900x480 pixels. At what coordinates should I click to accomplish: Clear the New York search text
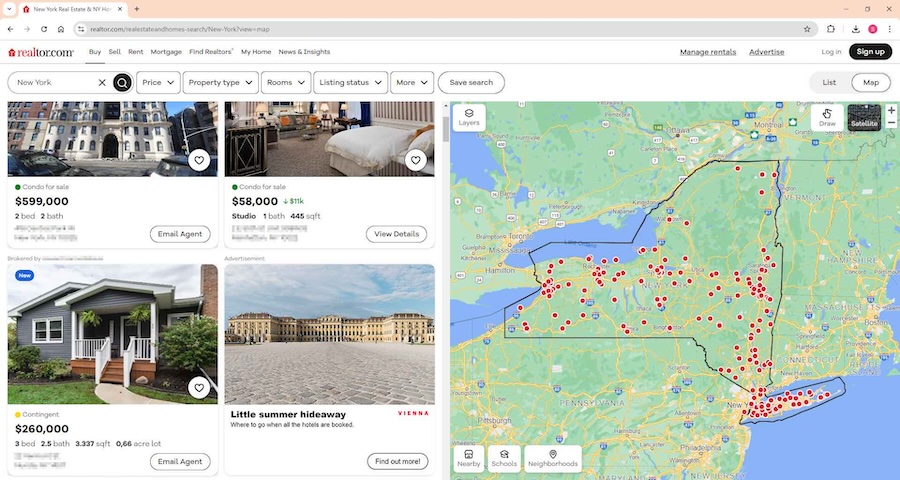102,83
